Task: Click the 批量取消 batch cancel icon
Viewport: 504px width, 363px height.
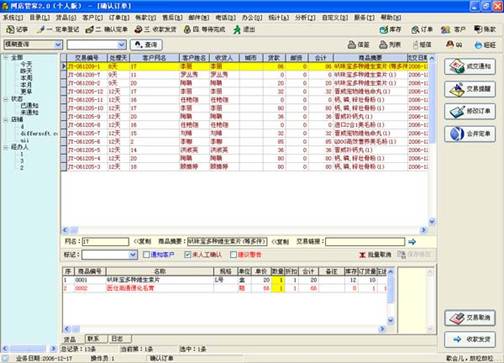Action: click(x=363, y=255)
